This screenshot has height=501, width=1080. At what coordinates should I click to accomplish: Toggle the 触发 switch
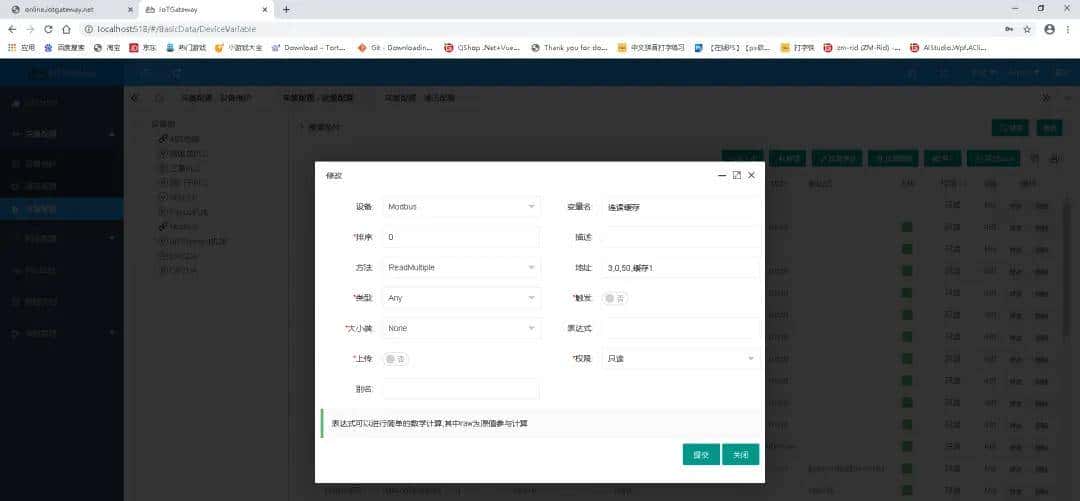click(615, 298)
